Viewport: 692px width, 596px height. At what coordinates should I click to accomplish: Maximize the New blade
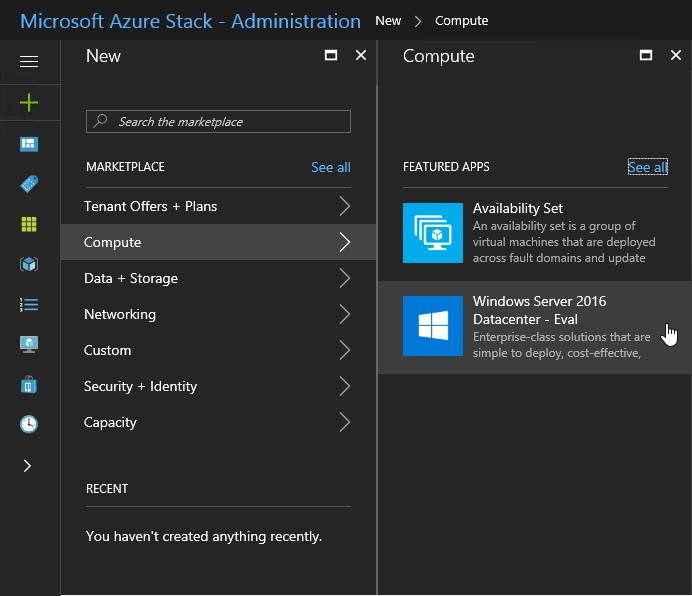click(x=331, y=55)
